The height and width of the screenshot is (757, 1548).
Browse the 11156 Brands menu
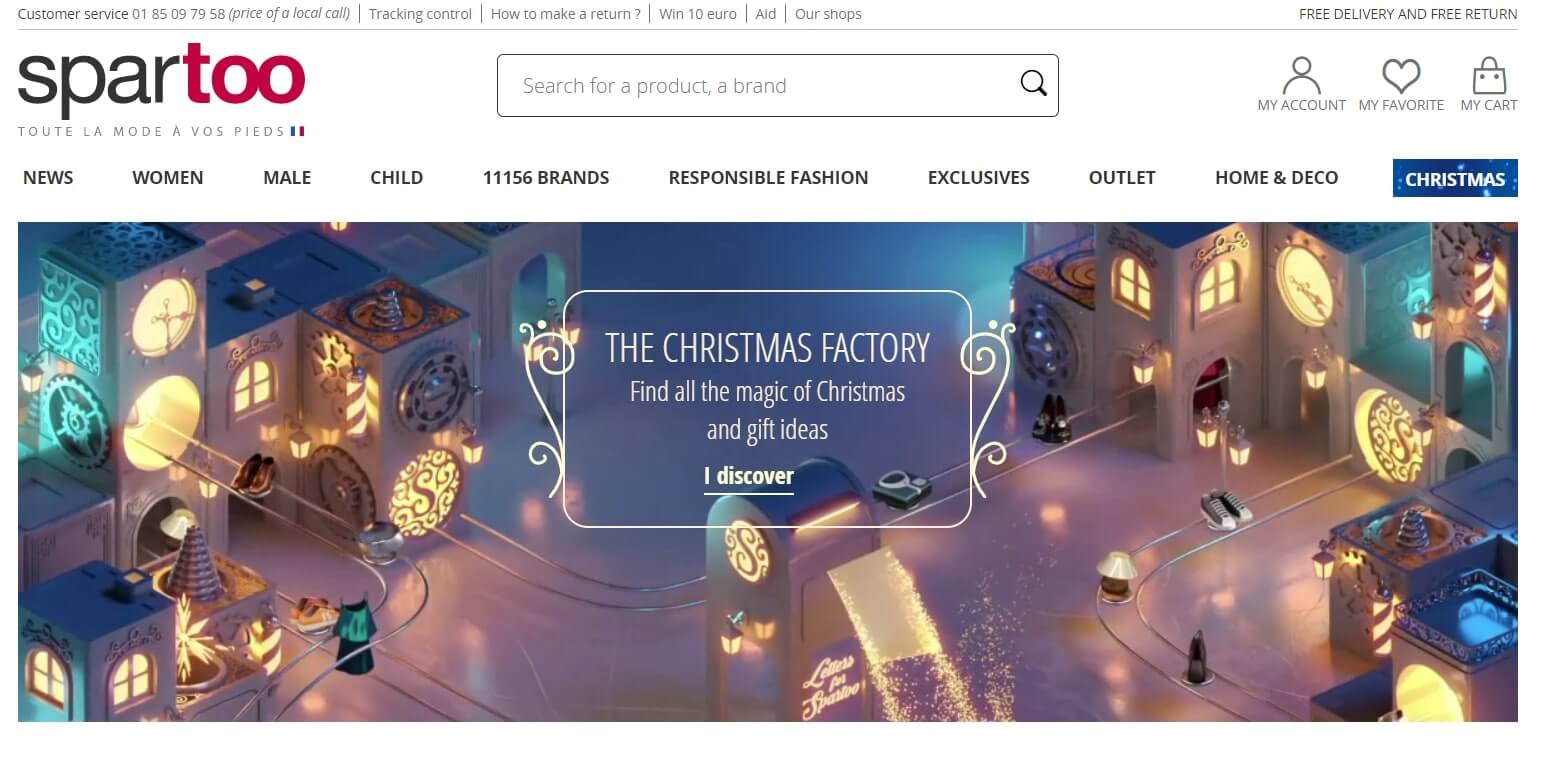click(x=546, y=178)
